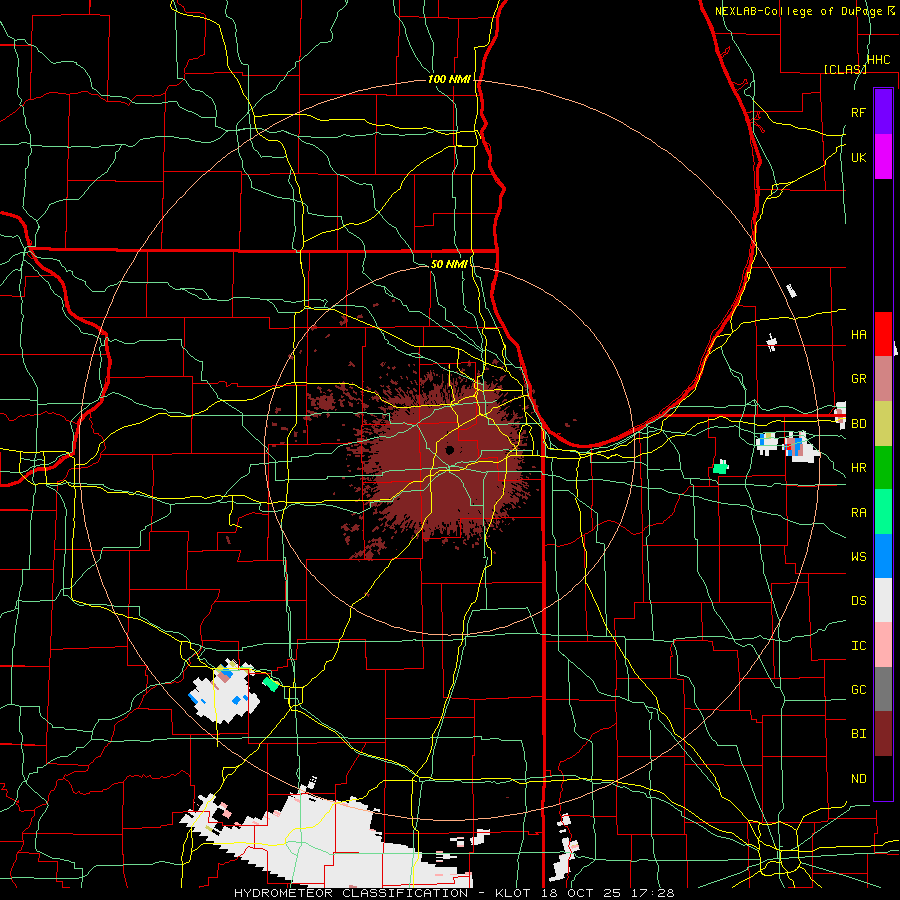900x900 pixels.
Task: Click the magenta UK legend color swatch
Action: pos(883,157)
